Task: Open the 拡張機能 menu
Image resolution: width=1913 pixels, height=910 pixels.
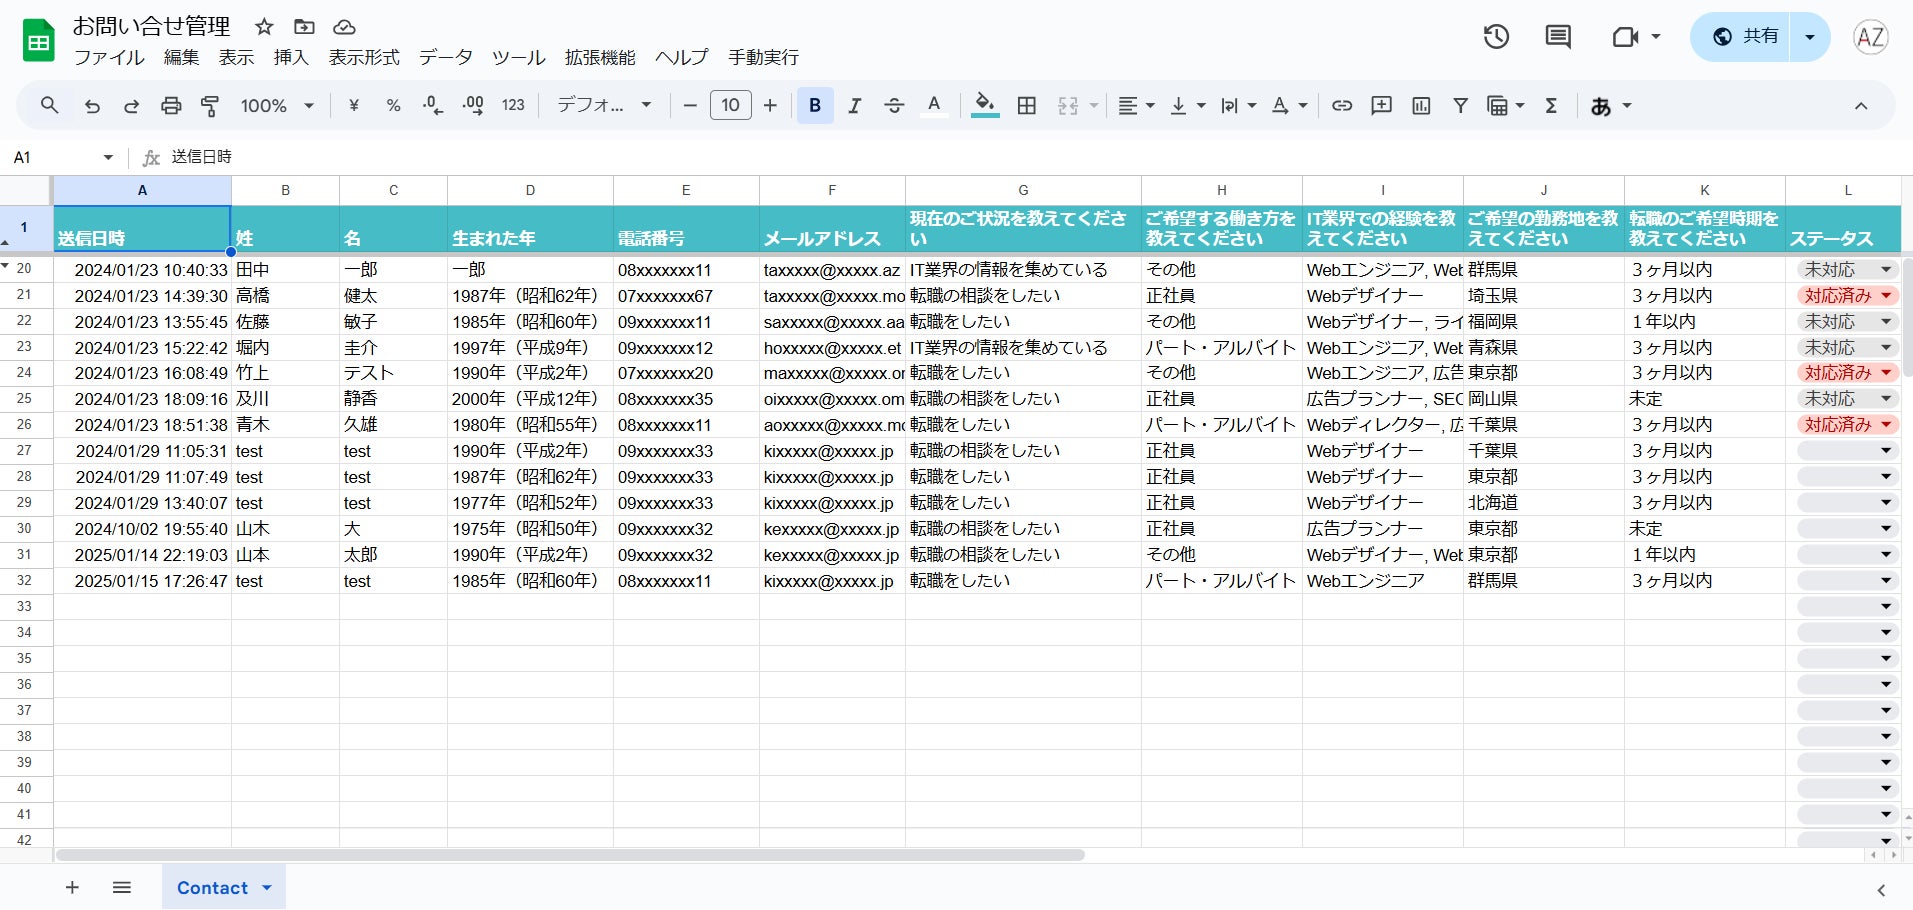Action: click(600, 57)
